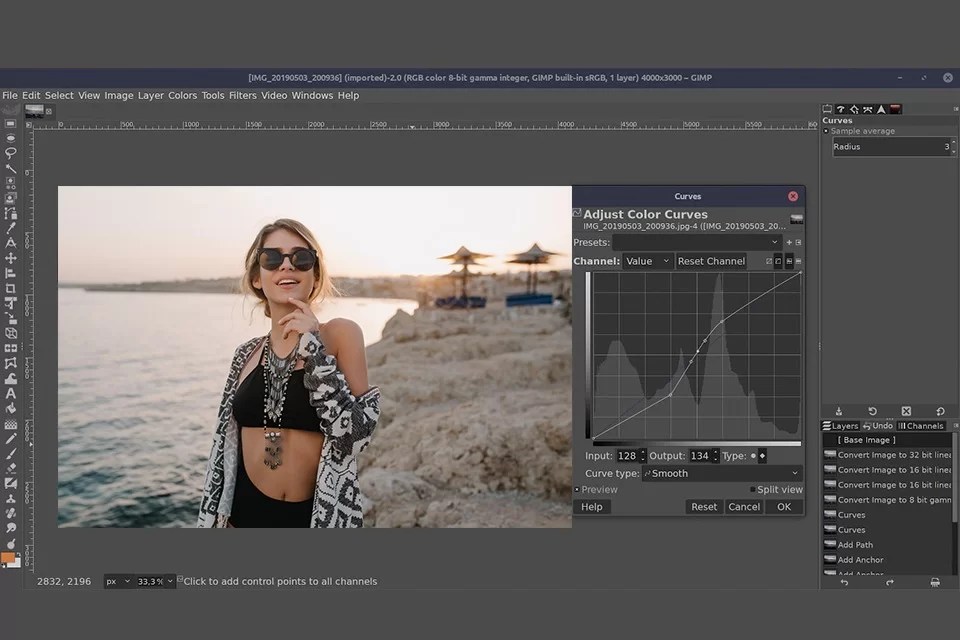
Task: Open the Colors menu
Action: (182, 95)
